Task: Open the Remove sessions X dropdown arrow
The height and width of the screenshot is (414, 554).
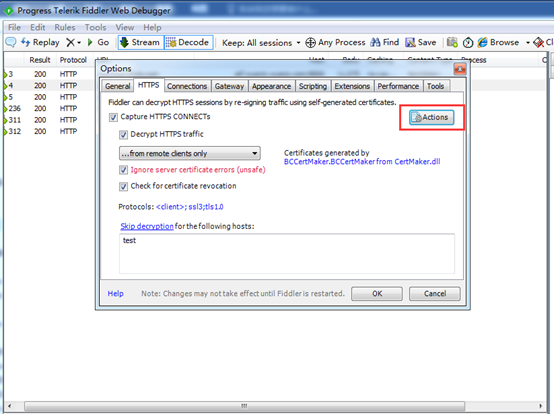Action: tap(79, 43)
